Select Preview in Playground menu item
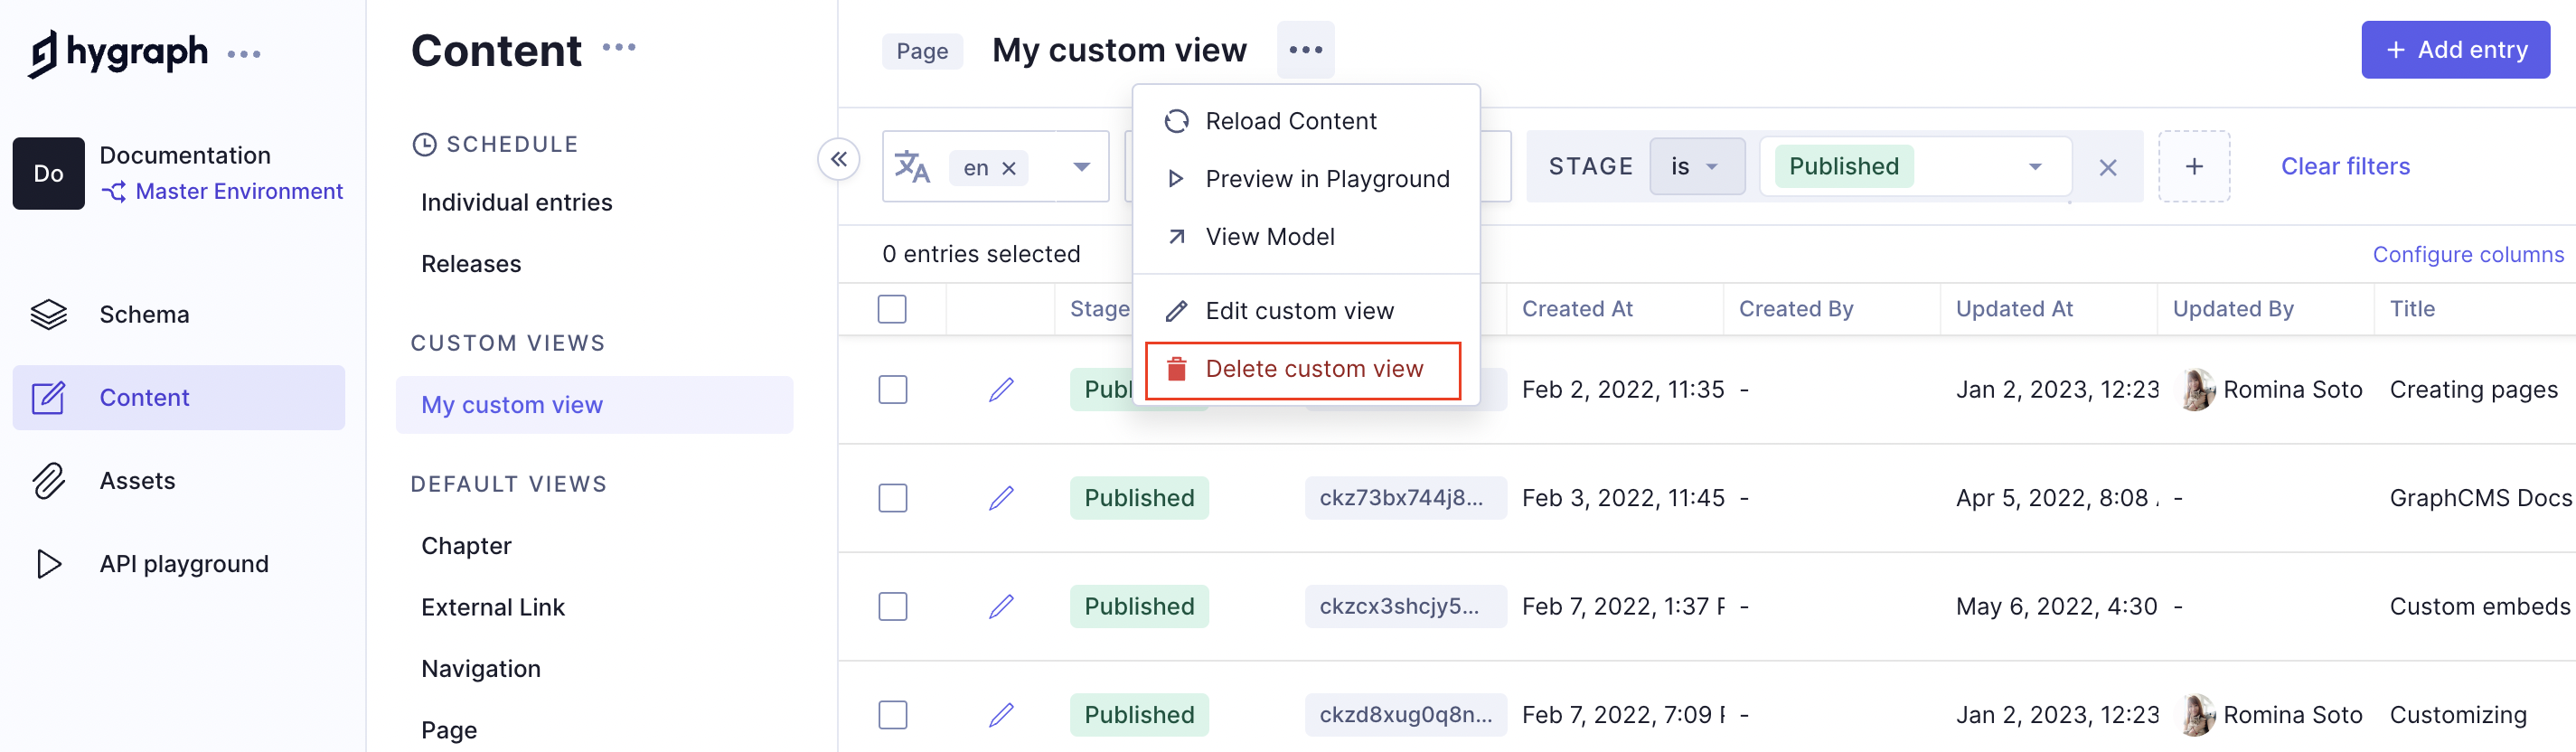 [1326, 179]
